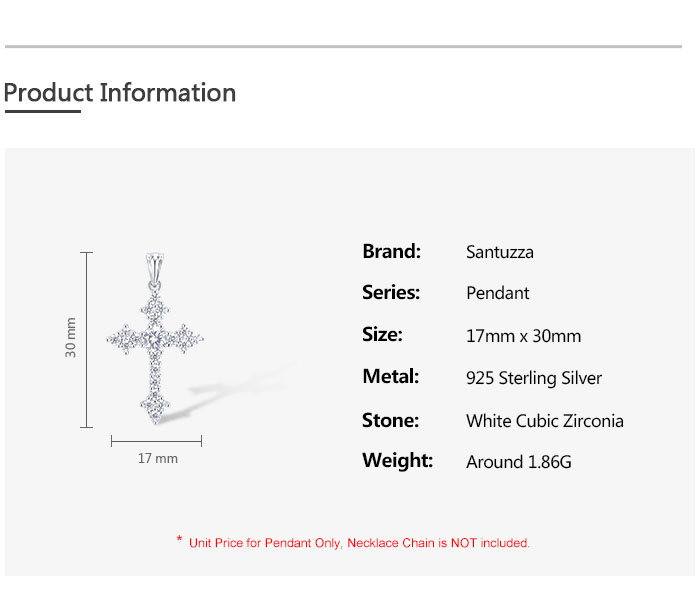Screen dimensions: 700x615
Task: Click the red necklace chain not included note
Action: pos(359,543)
